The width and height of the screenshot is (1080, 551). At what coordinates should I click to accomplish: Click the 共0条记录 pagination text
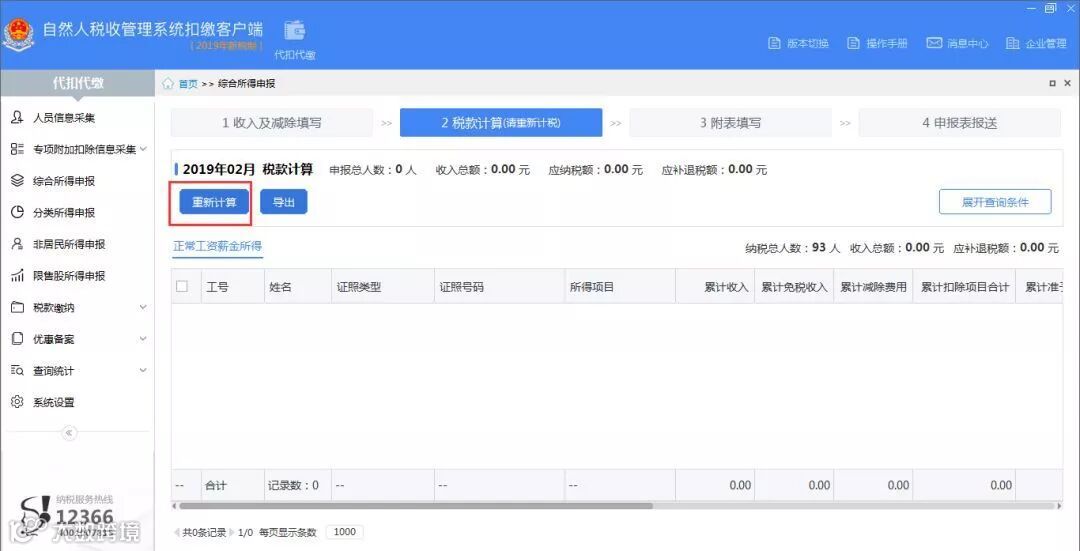tap(205, 532)
